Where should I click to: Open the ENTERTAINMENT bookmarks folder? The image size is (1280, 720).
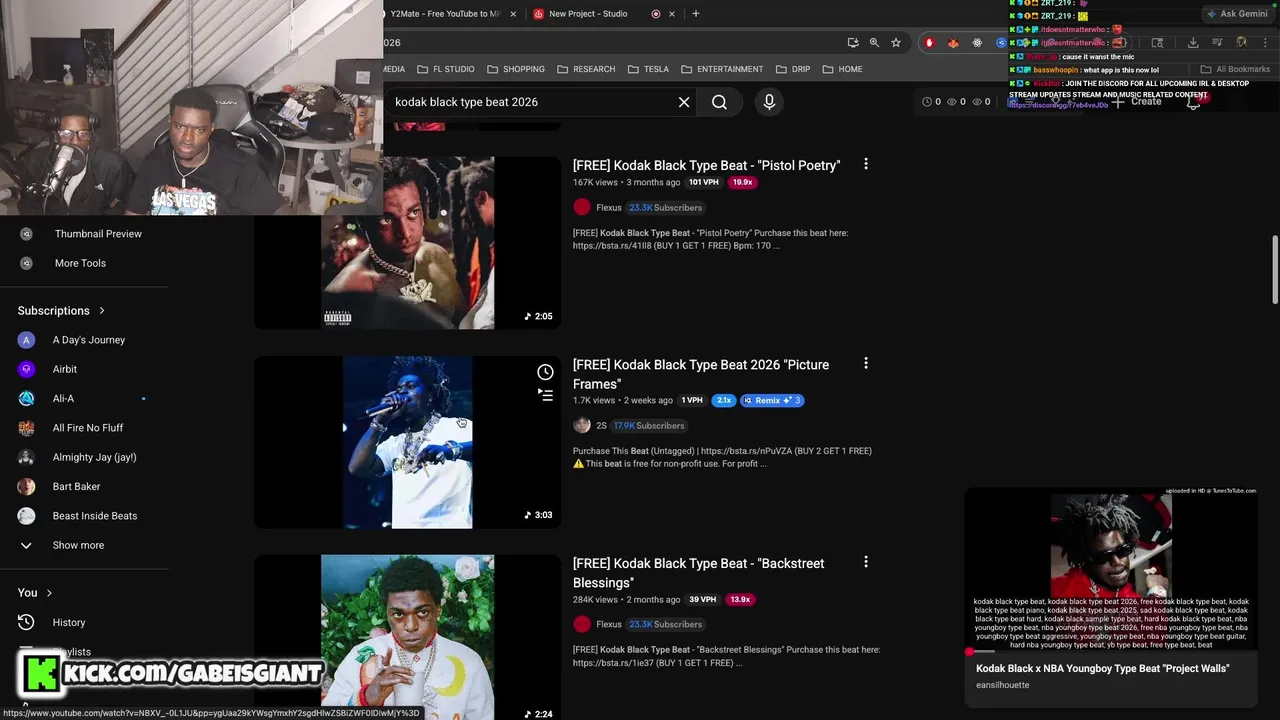(722, 69)
